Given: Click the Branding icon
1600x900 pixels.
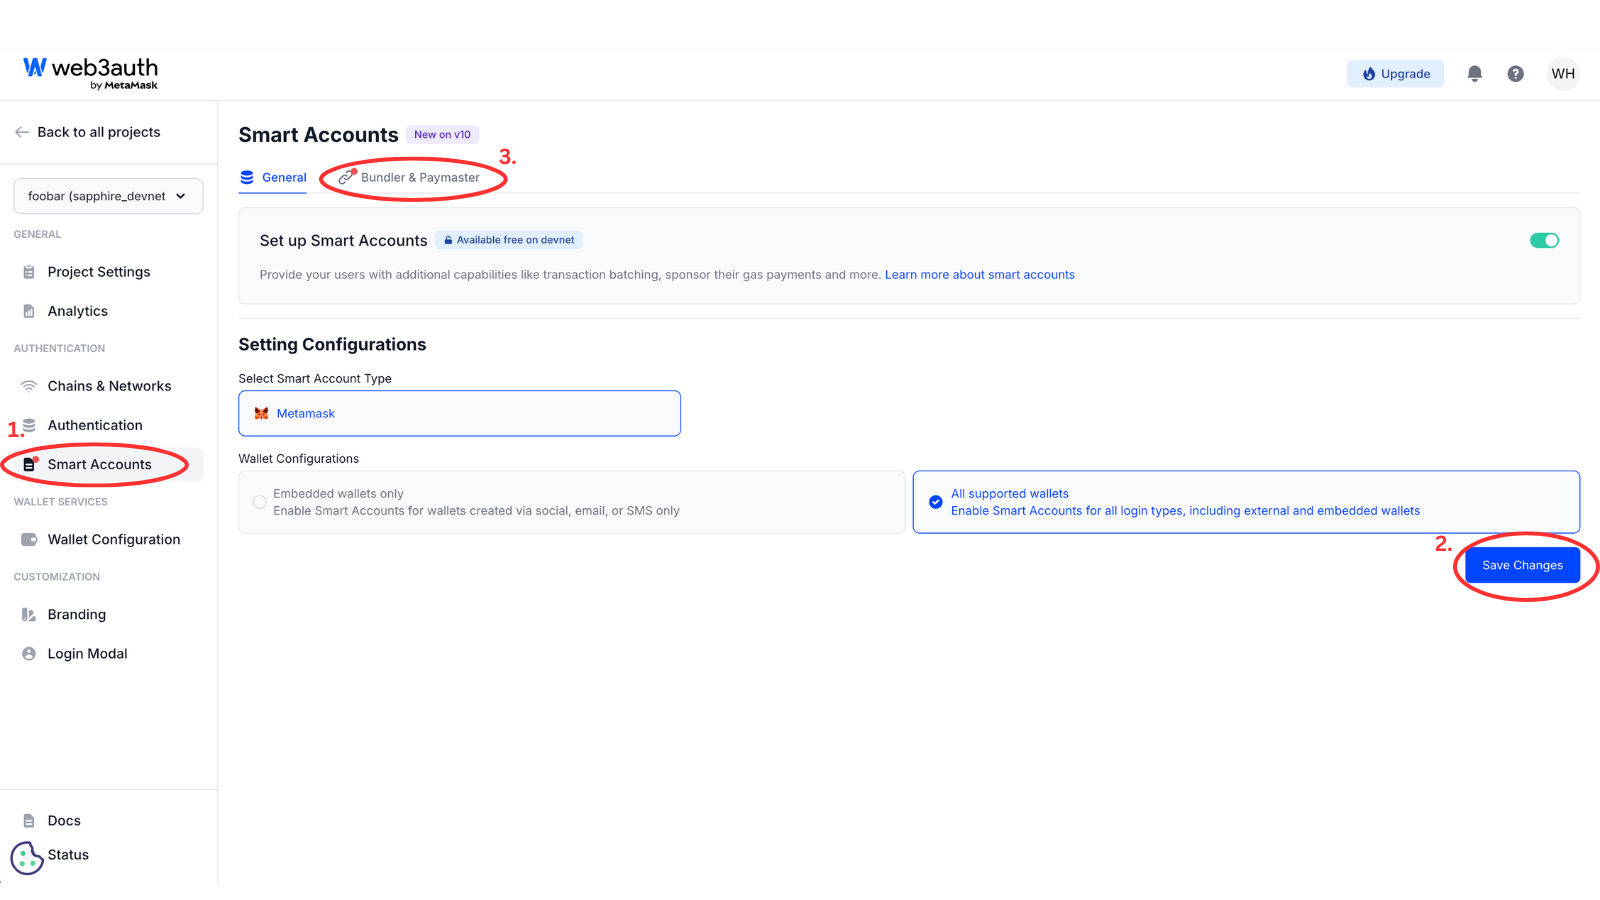Looking at the screenshot, I should (29, 614).
